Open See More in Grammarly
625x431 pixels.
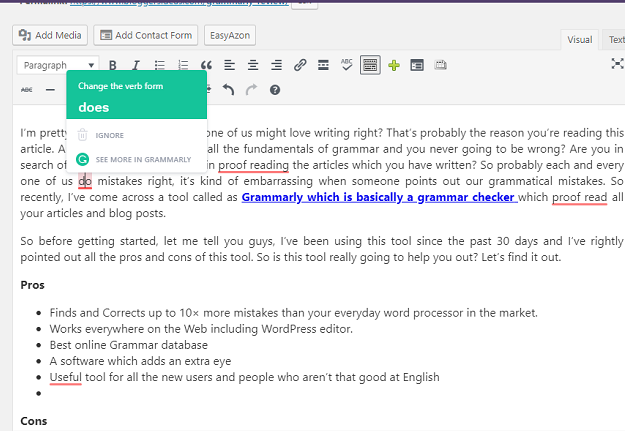coord(143,159)
